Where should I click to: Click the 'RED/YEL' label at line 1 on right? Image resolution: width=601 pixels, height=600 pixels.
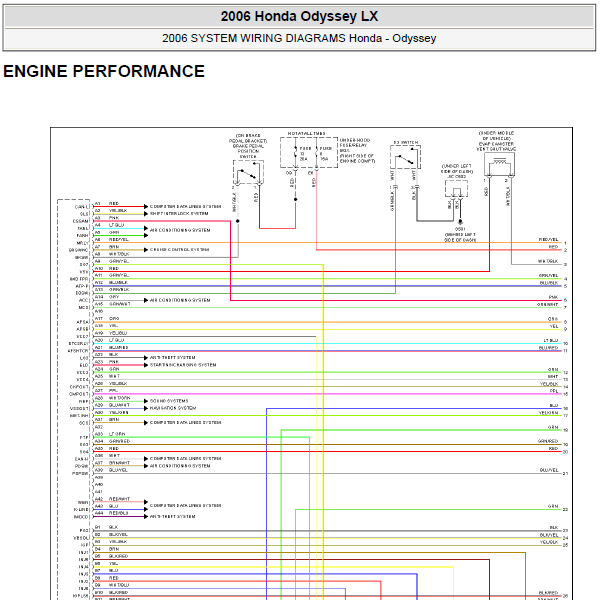point(548,240)
